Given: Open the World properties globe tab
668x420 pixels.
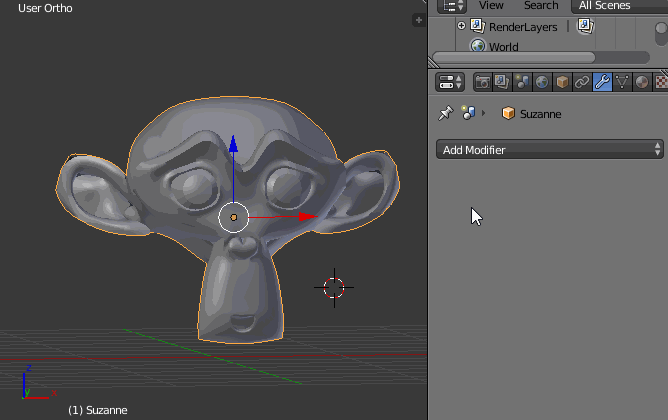Looking at the screenshot, I should tap(542, 82).
